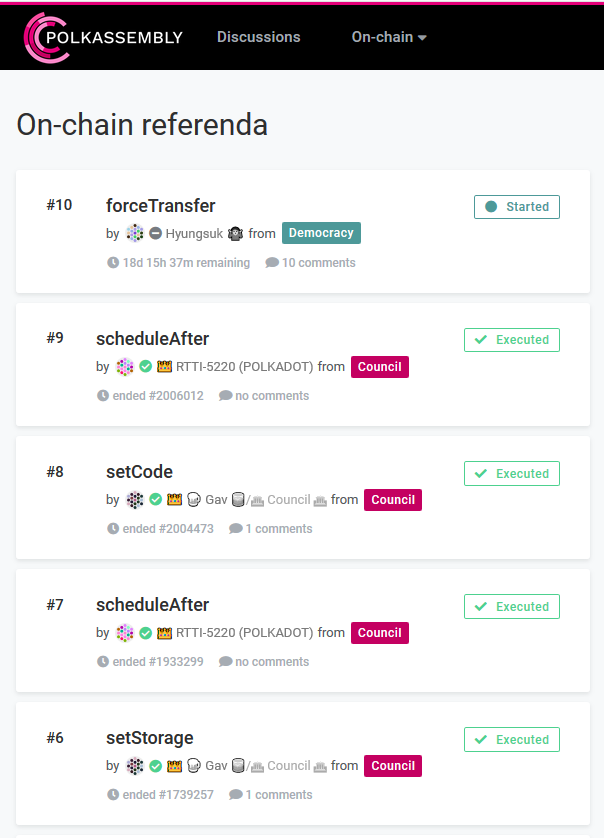
Task: Open the forceTransfer referendum title
Action: point(160,206)
